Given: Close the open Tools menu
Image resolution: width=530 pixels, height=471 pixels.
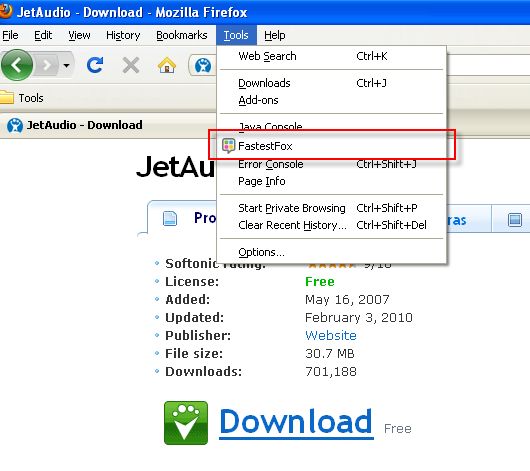Looking at the screenshot, I should point(236,35).
